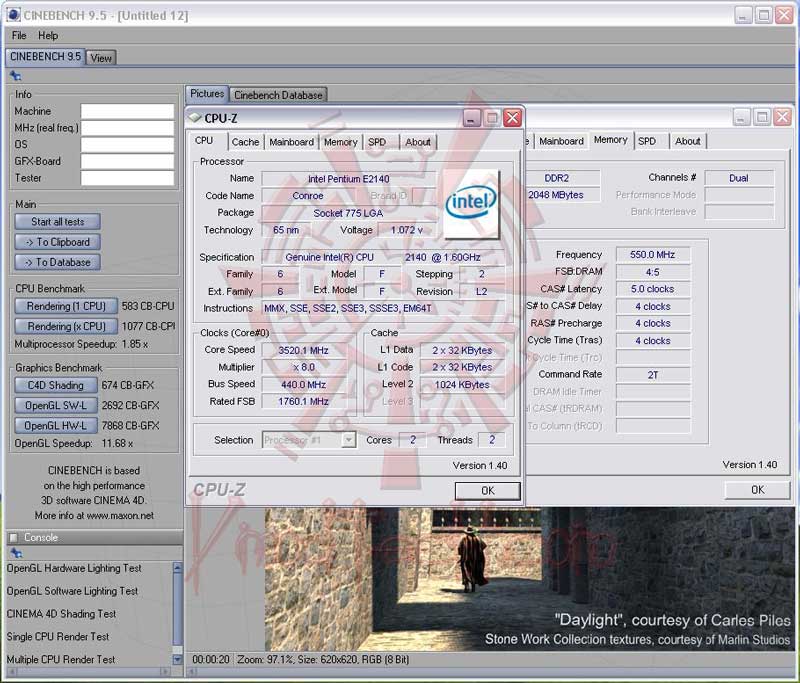Open the Cache tab in front CPU-Z
The height and width of the screenshot is (683, 800).
[245, 142]
